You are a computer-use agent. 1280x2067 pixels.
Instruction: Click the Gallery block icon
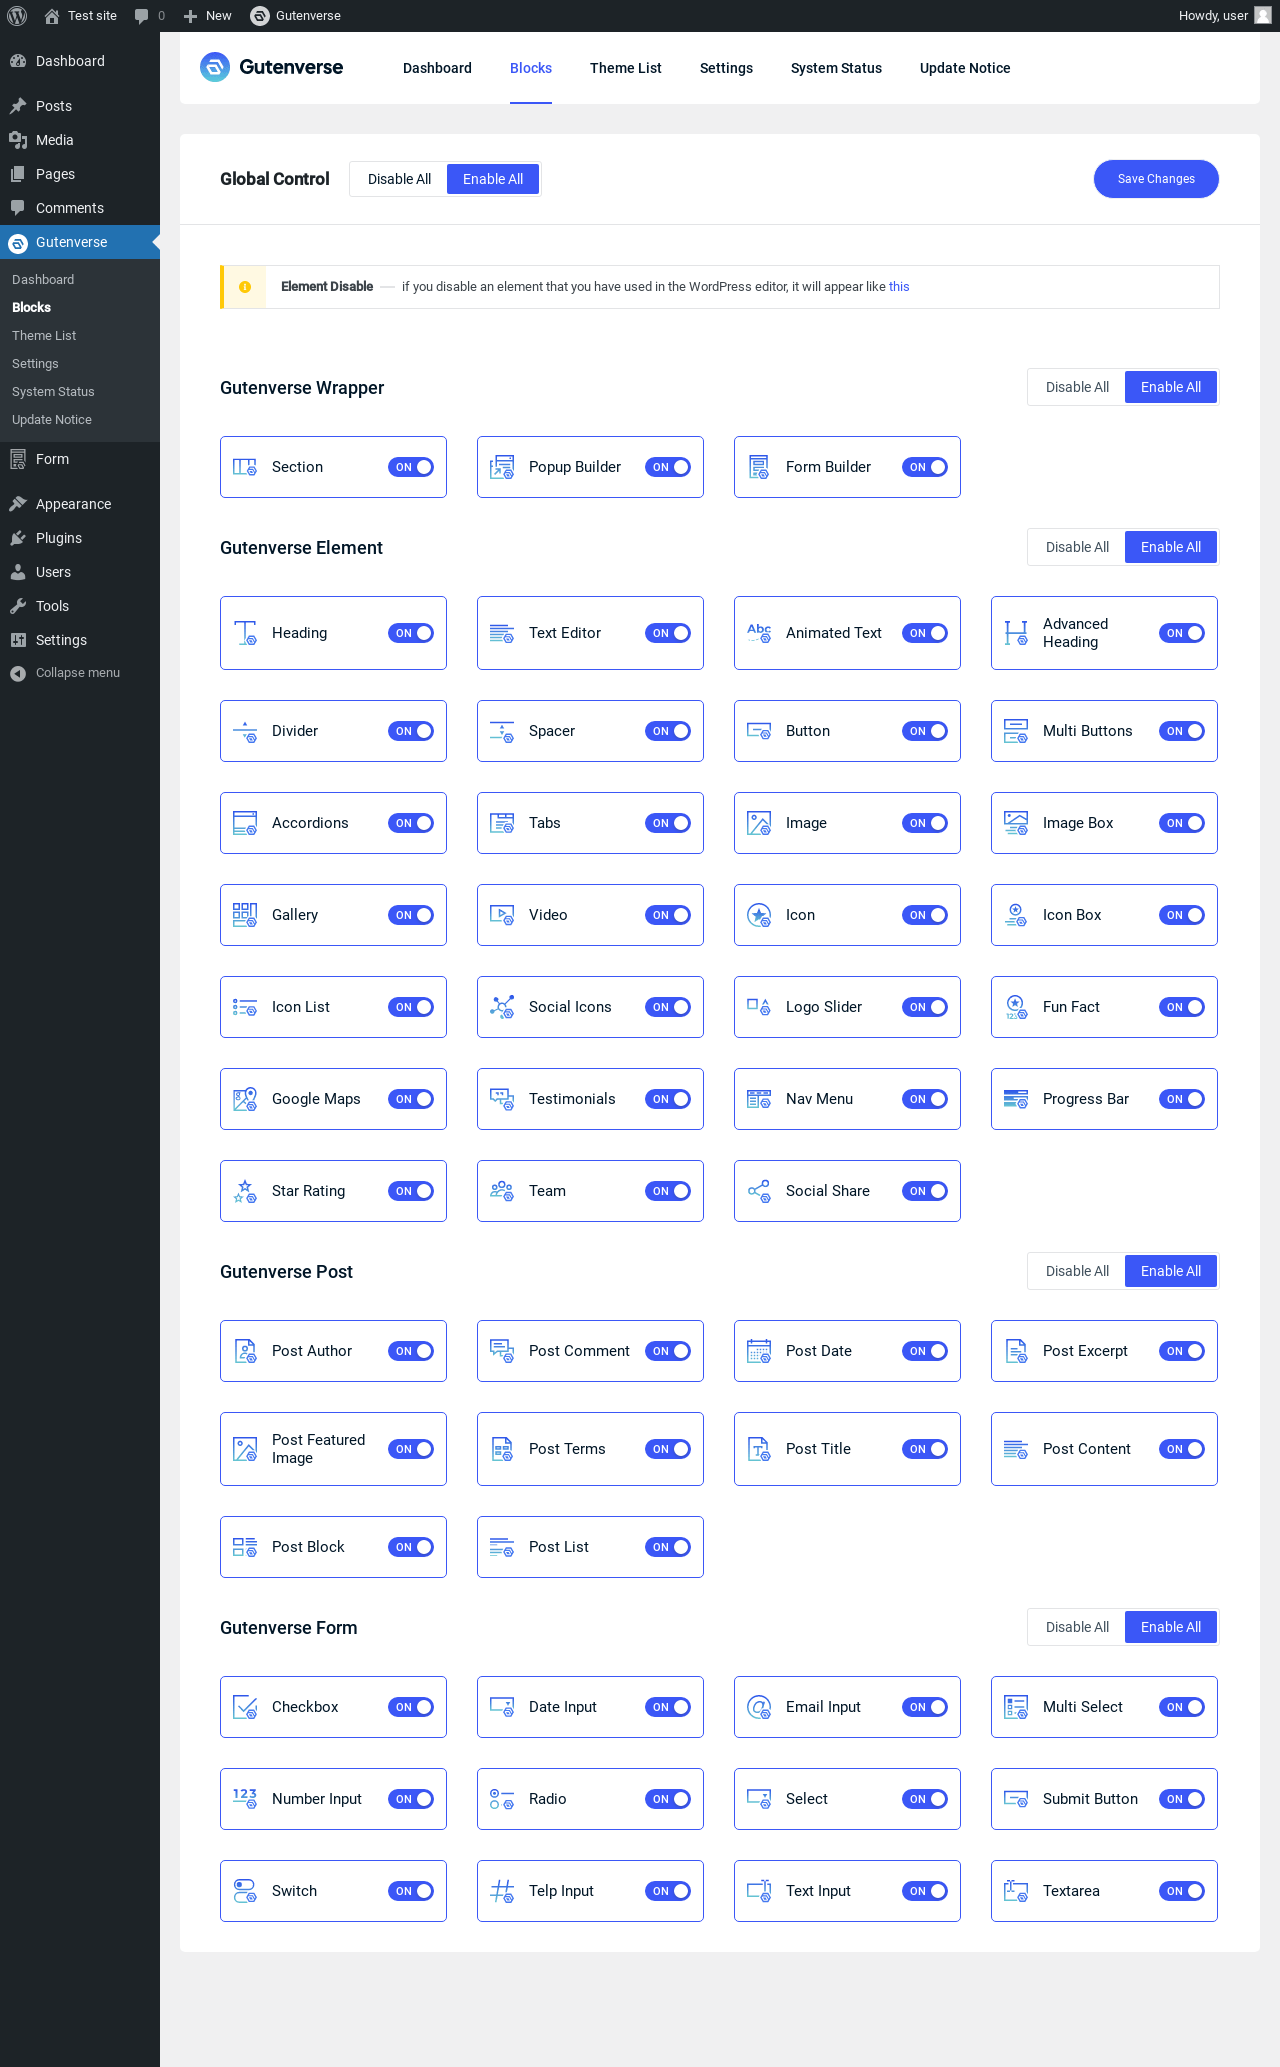click(x=245, y=915)
